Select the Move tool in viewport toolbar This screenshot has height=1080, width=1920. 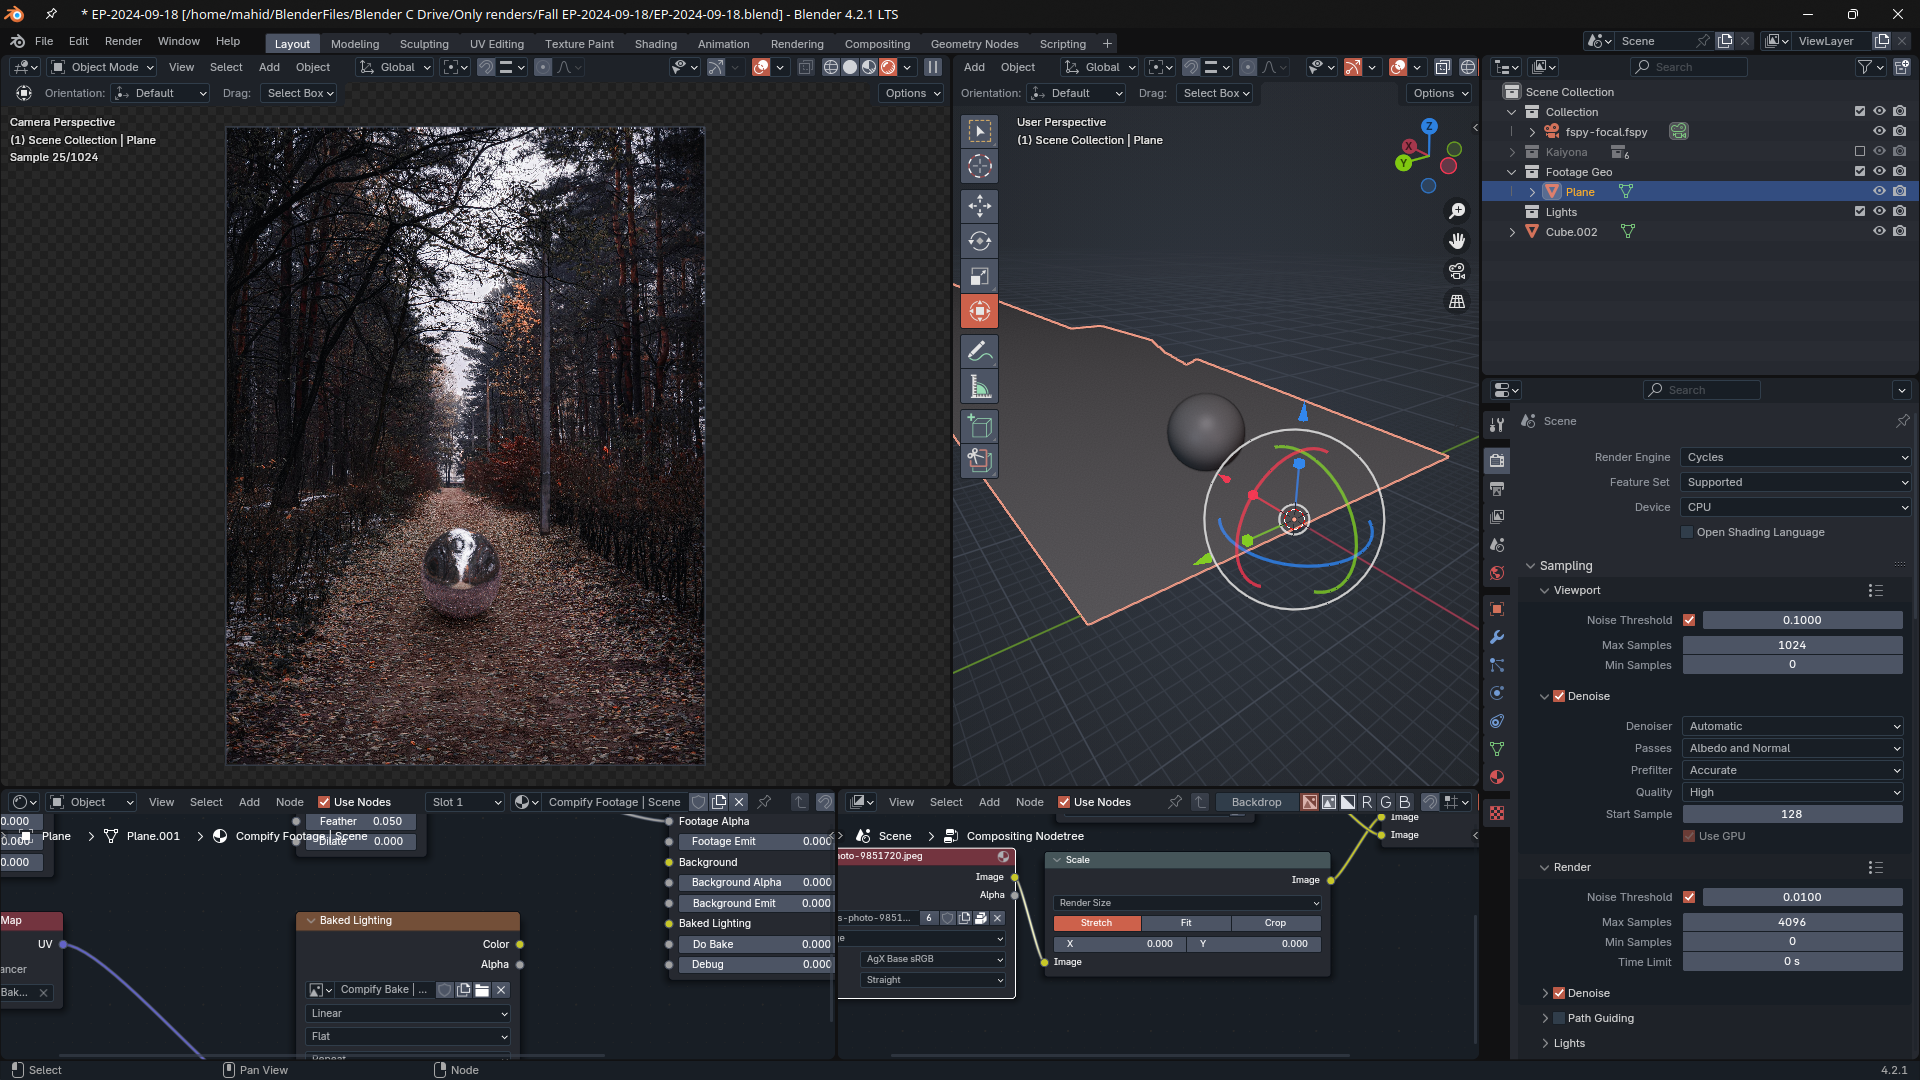click(979, 206)
